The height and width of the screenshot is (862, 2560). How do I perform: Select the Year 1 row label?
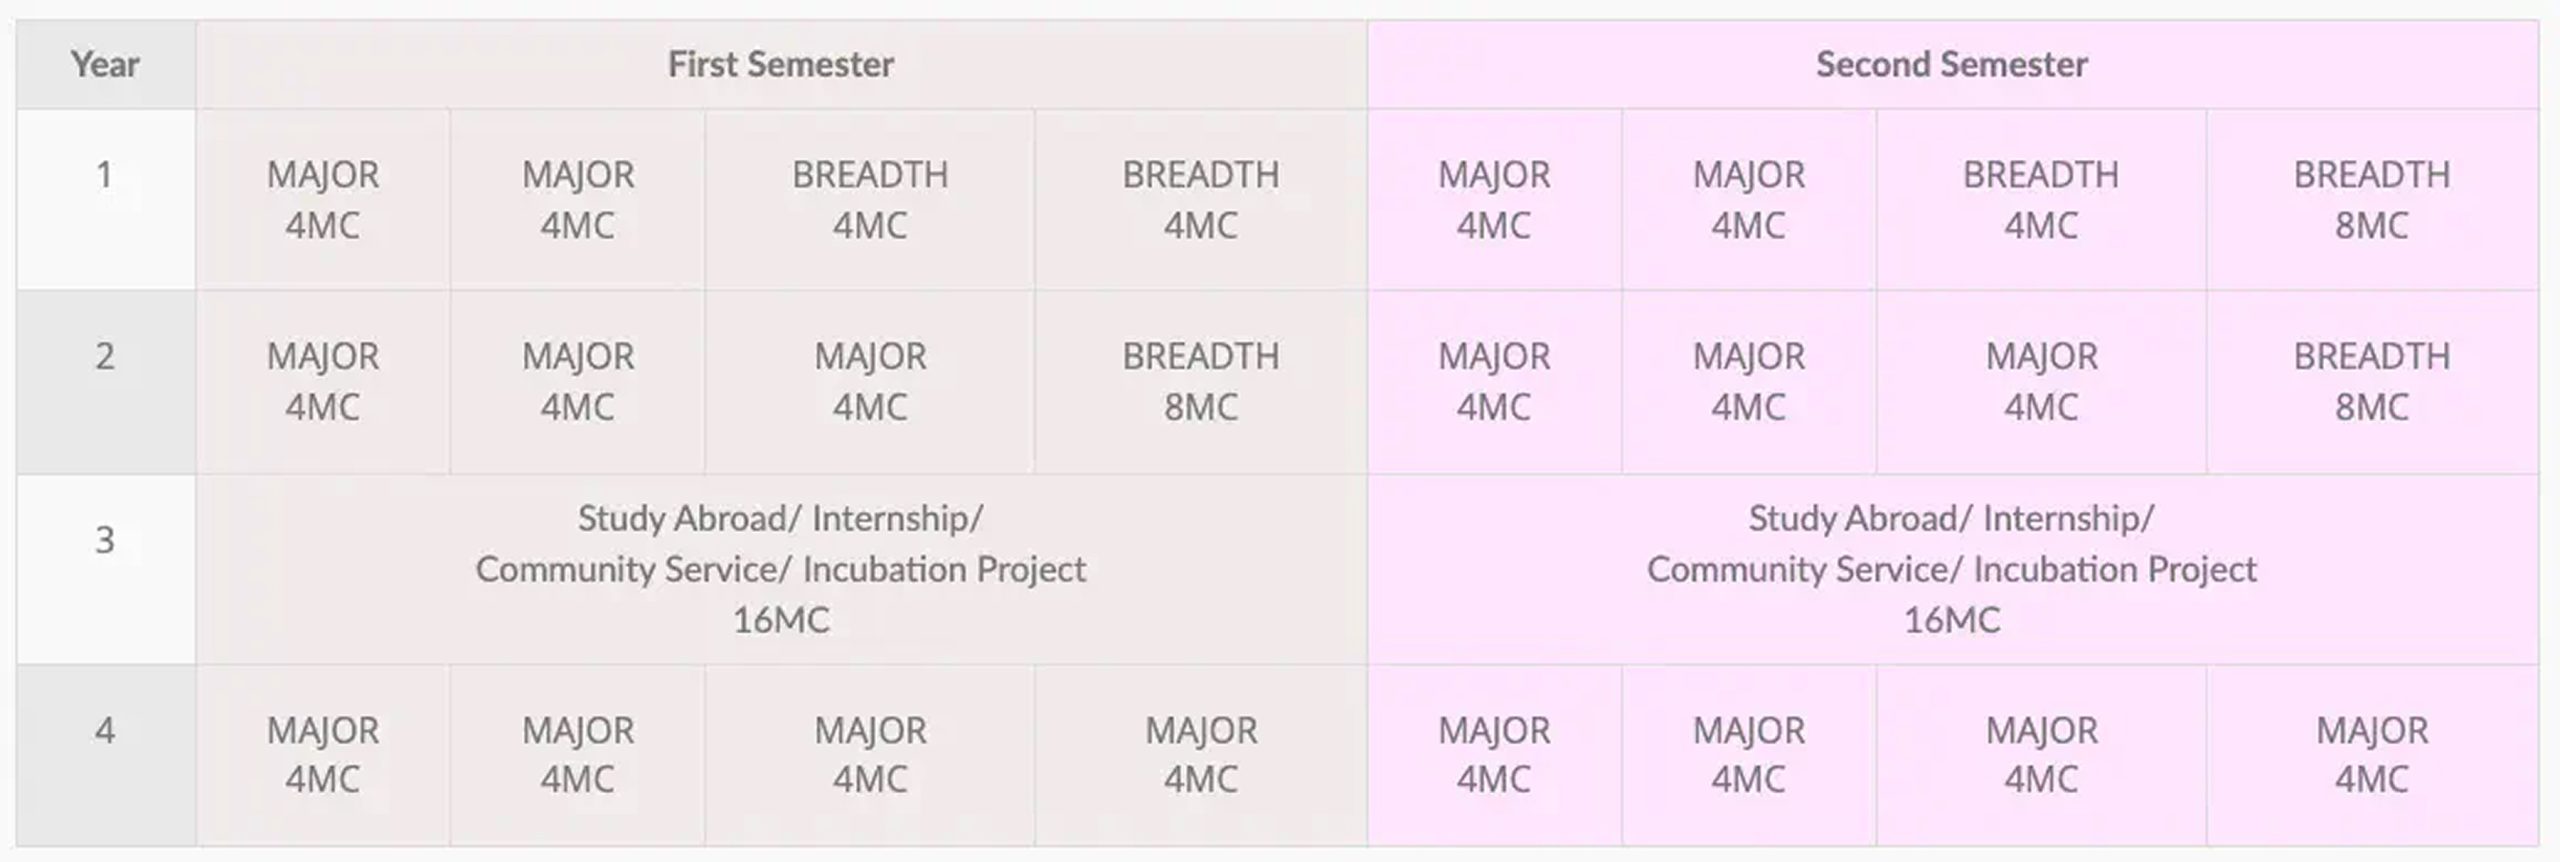click(105, 199)
